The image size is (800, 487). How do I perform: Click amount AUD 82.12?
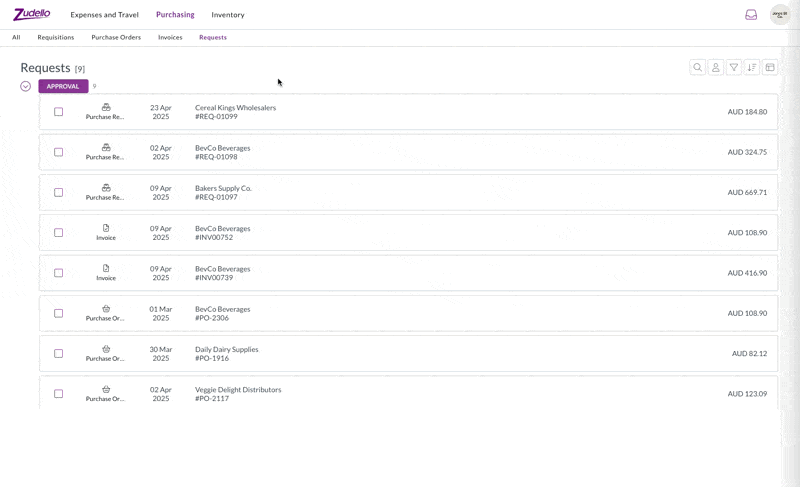(x=749, y=353)
